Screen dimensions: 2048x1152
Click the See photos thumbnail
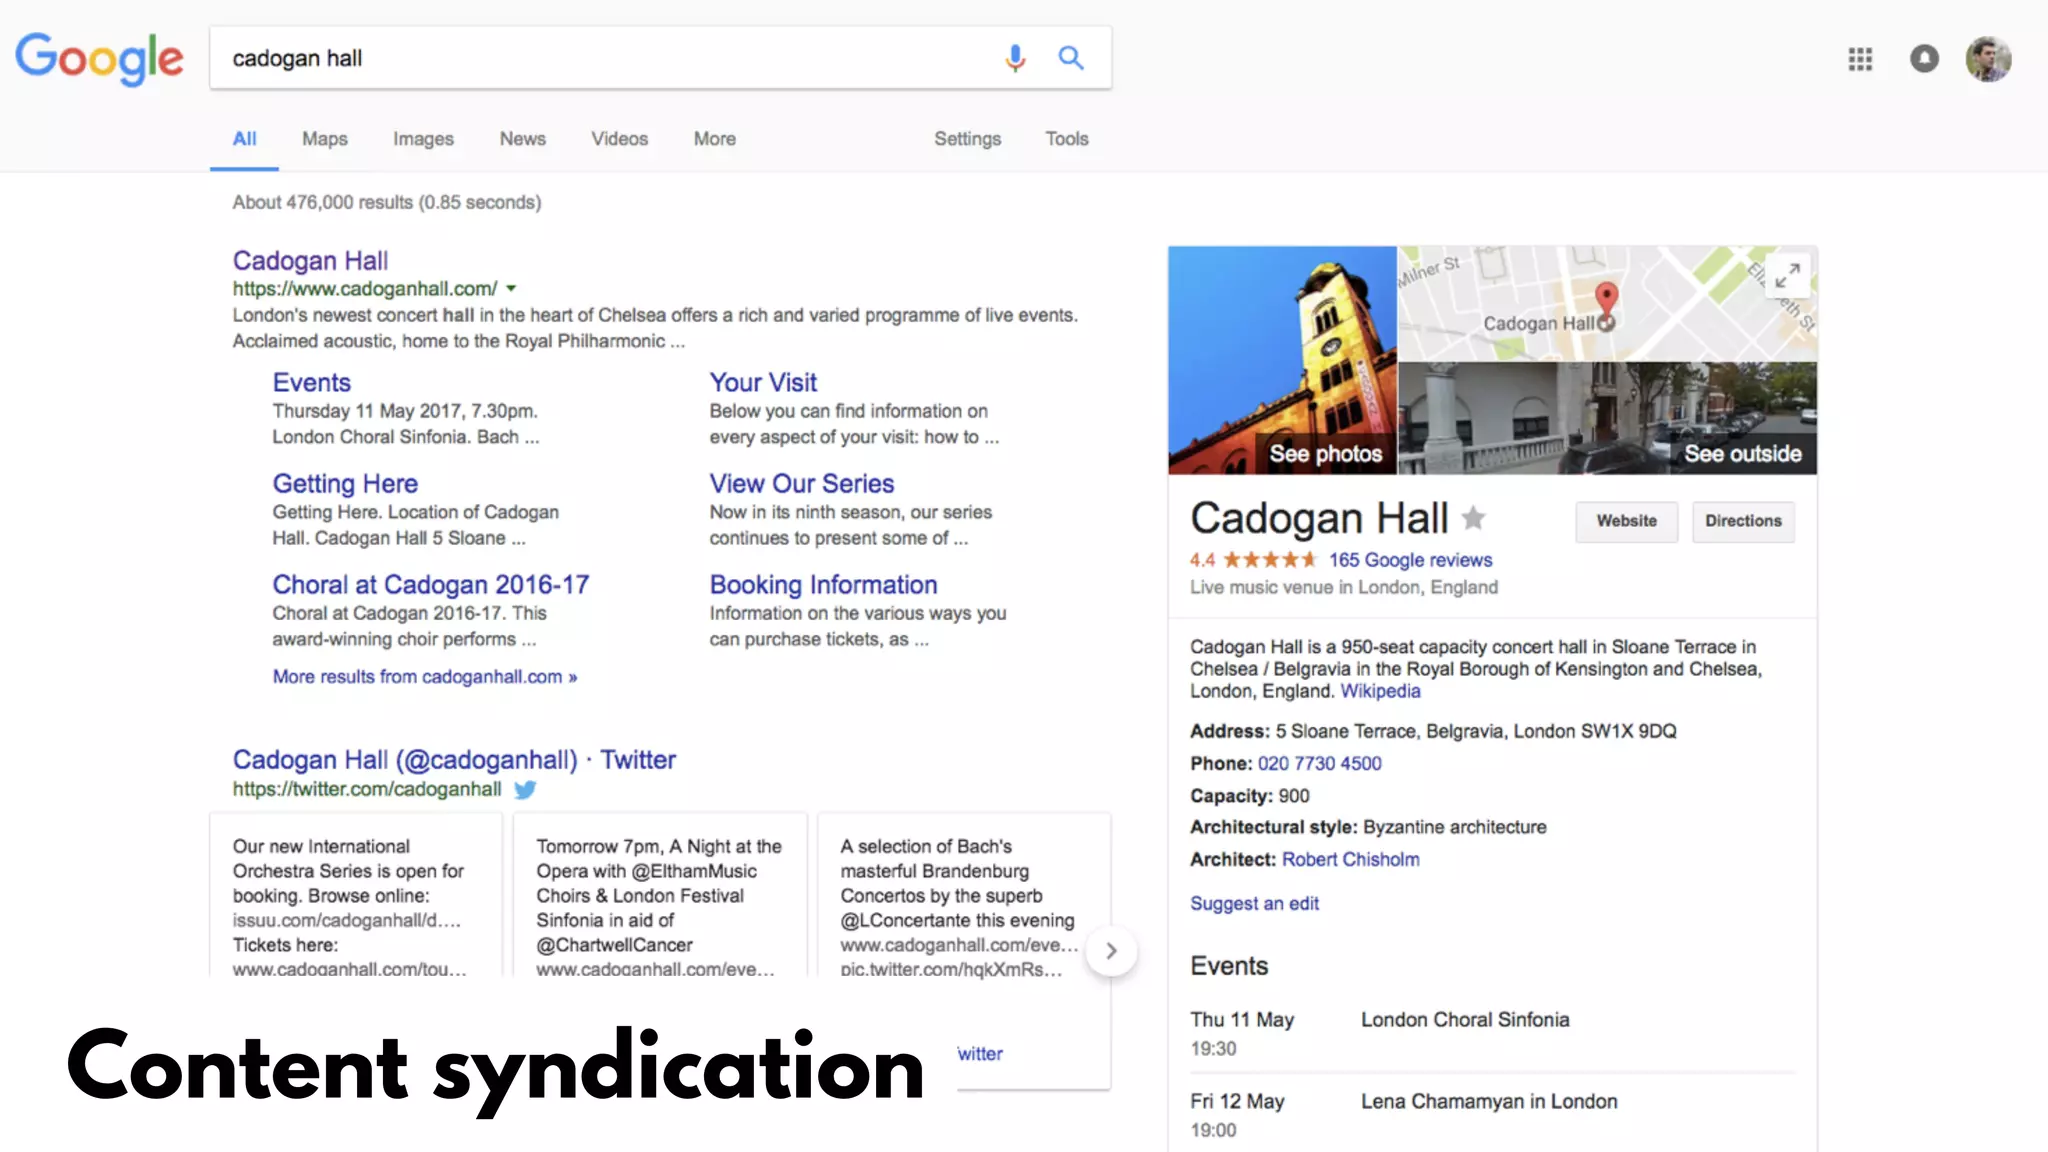(x=1282, y=360)
